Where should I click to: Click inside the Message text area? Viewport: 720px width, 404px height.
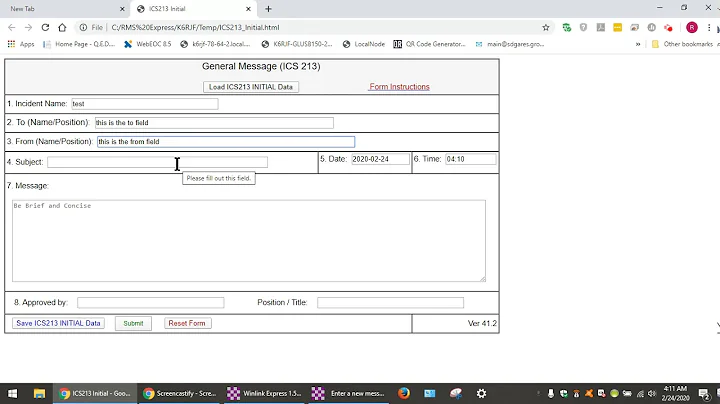248,241
